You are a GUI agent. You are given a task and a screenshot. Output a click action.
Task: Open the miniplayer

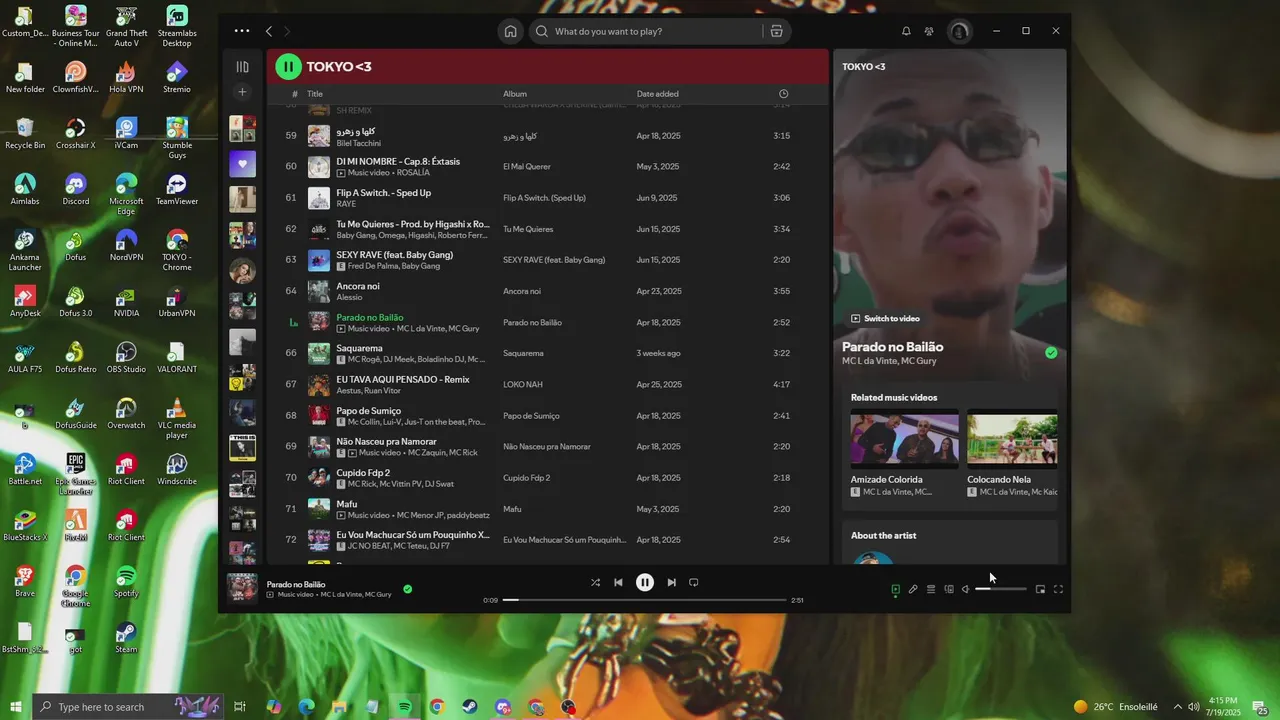pos(1040,589)
